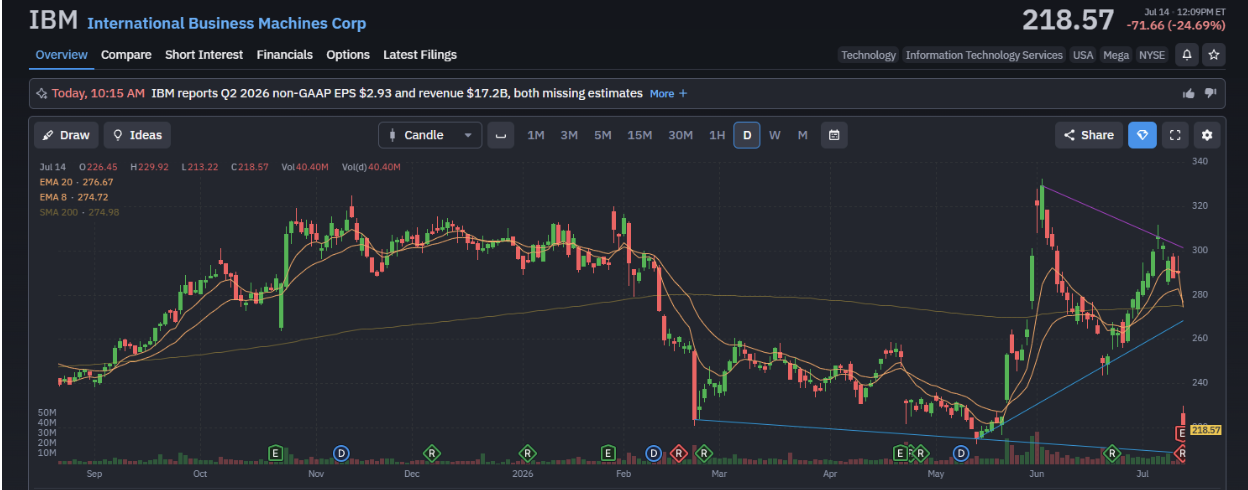Click the yellow 218.57 price axis label

click(1206, 430)
